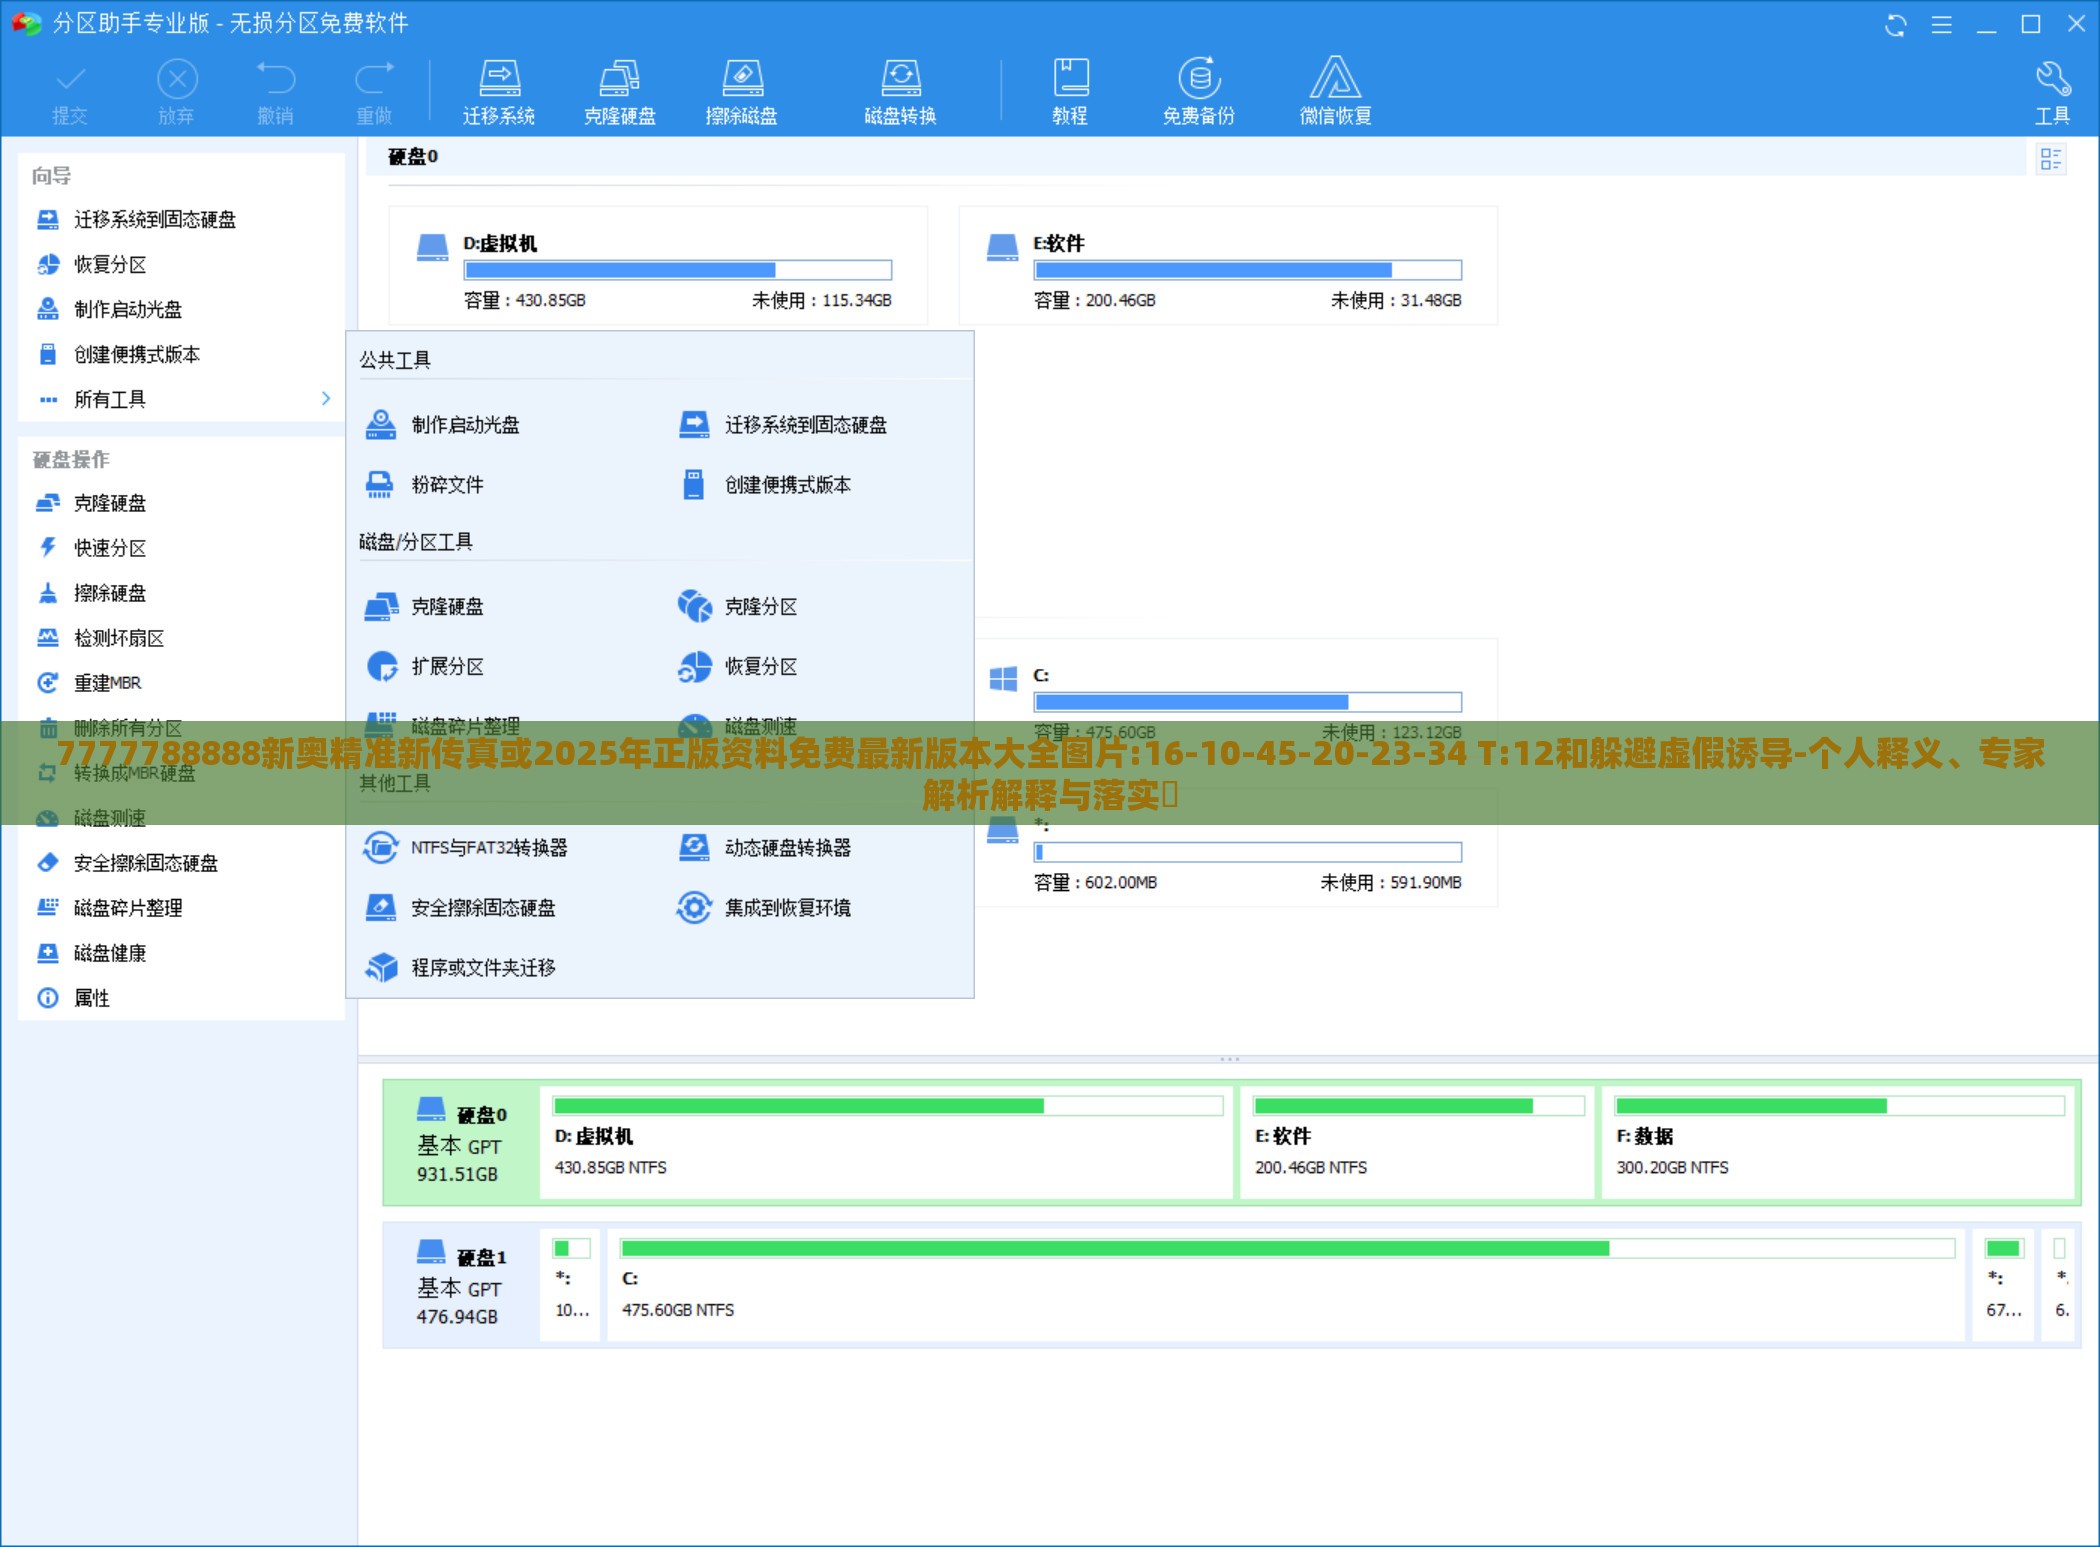
Task: Launch 微信恢复 from the toolbar
Action: click(x=1335, y=92)
